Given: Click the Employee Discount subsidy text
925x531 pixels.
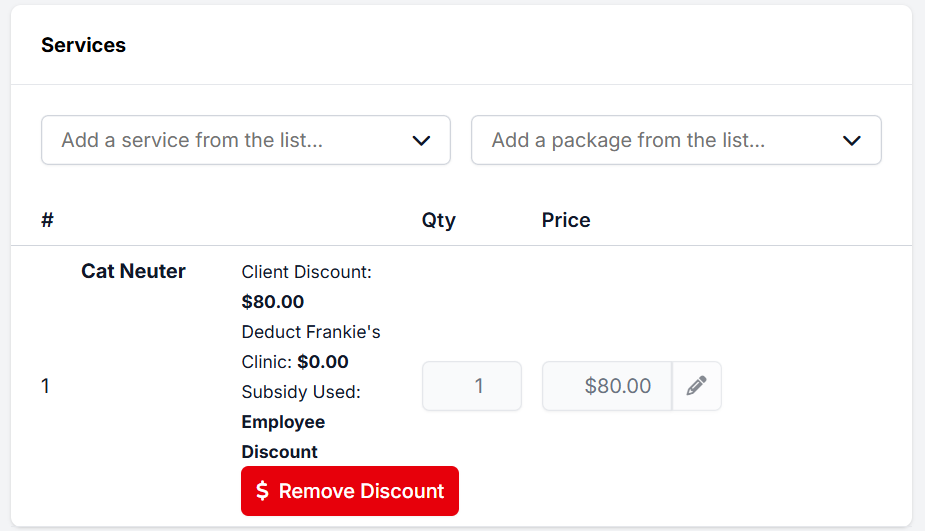Looking at the screenshot, I should [283, 436].
